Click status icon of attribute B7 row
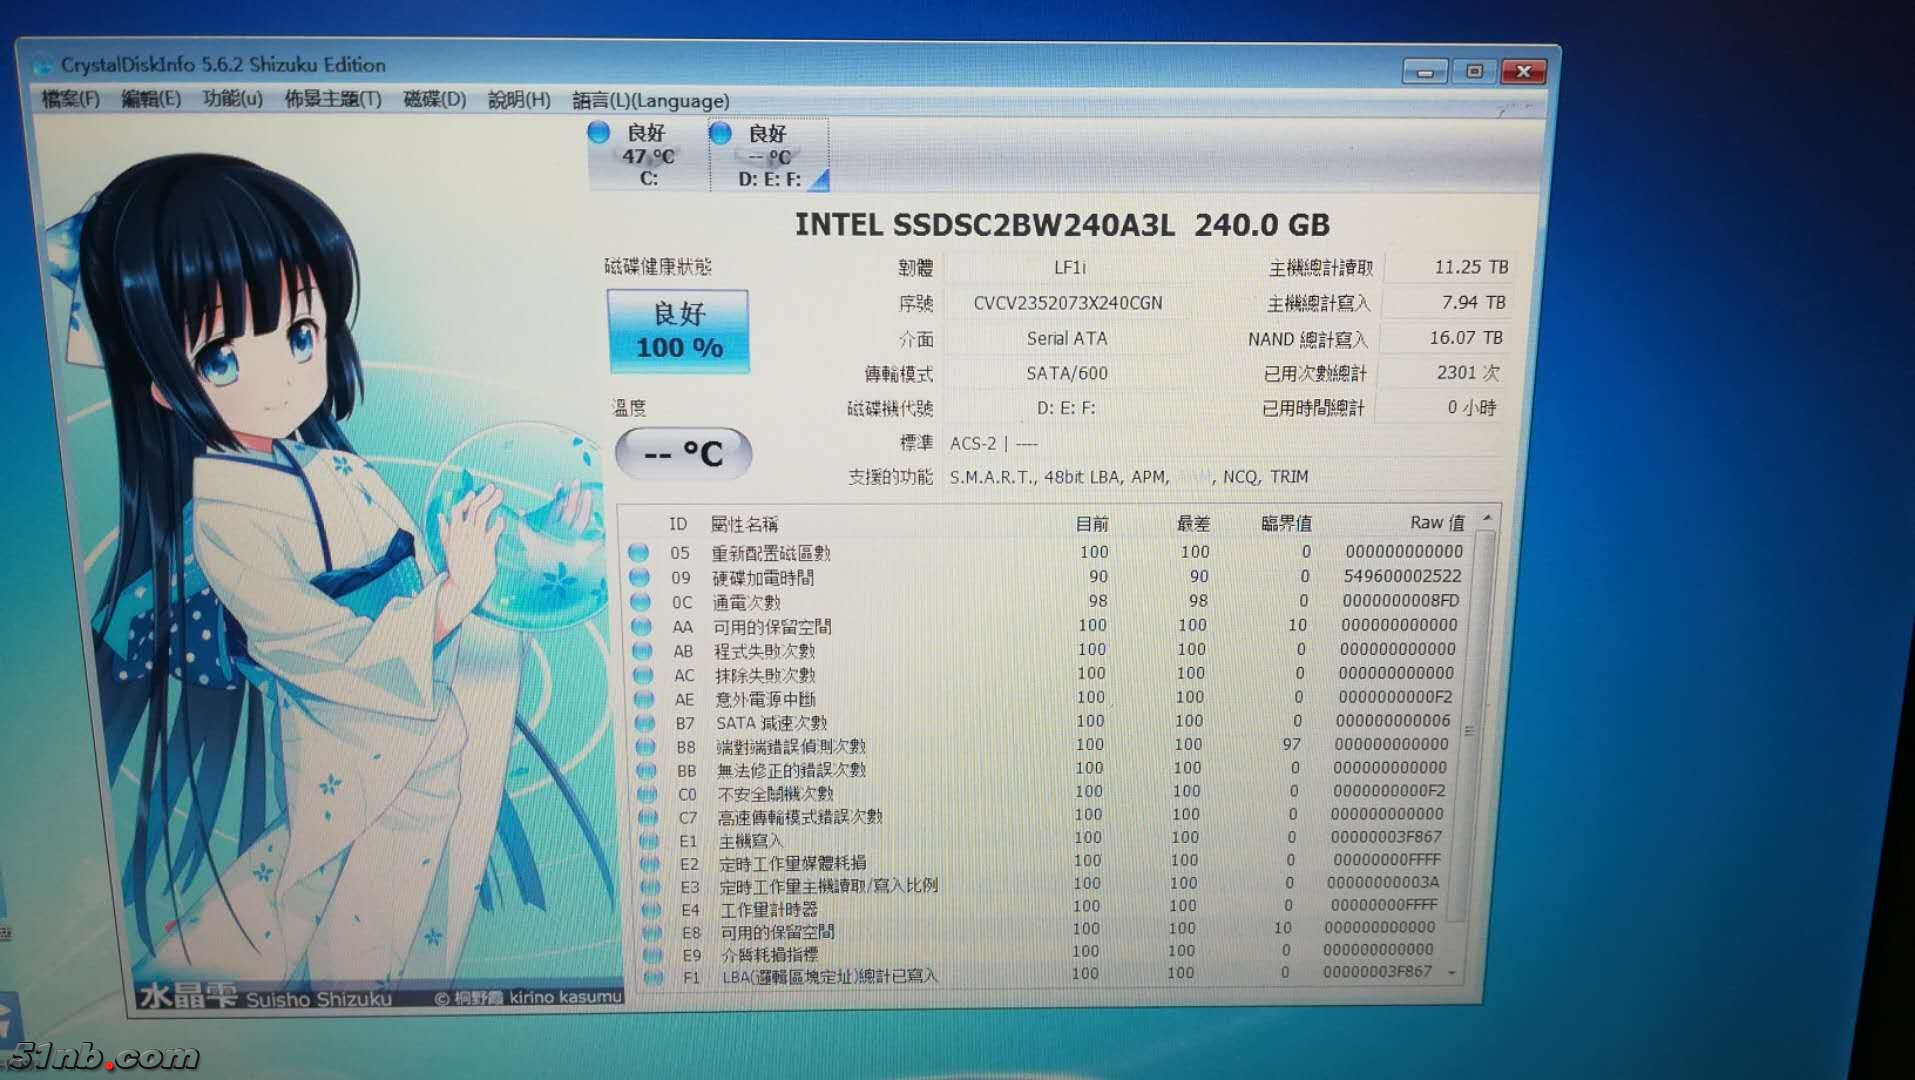The image size is (1915, 1080). click(644, 722)
